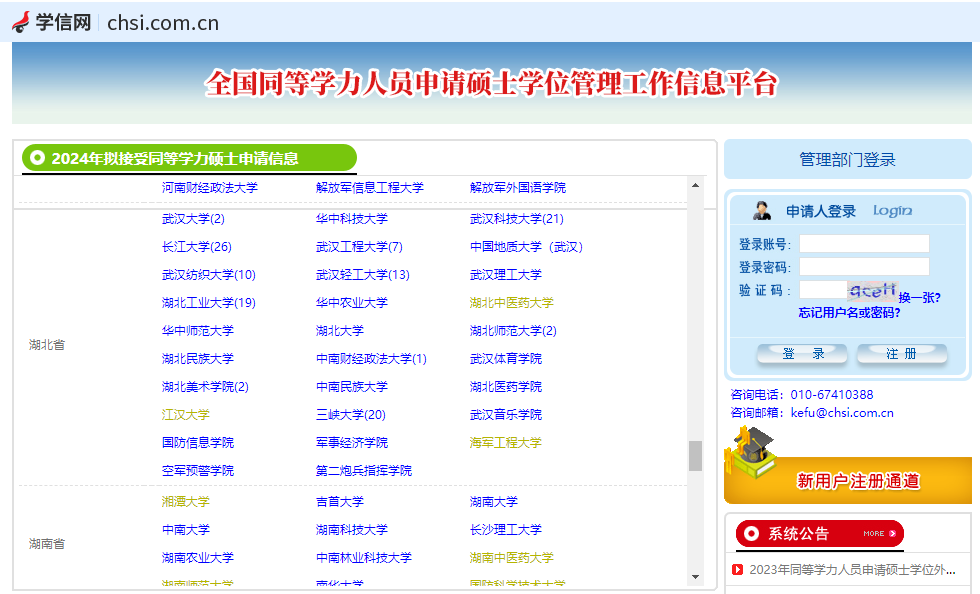Click the 登录 button
Screen dimensions: 980x594
coord(802,354)
